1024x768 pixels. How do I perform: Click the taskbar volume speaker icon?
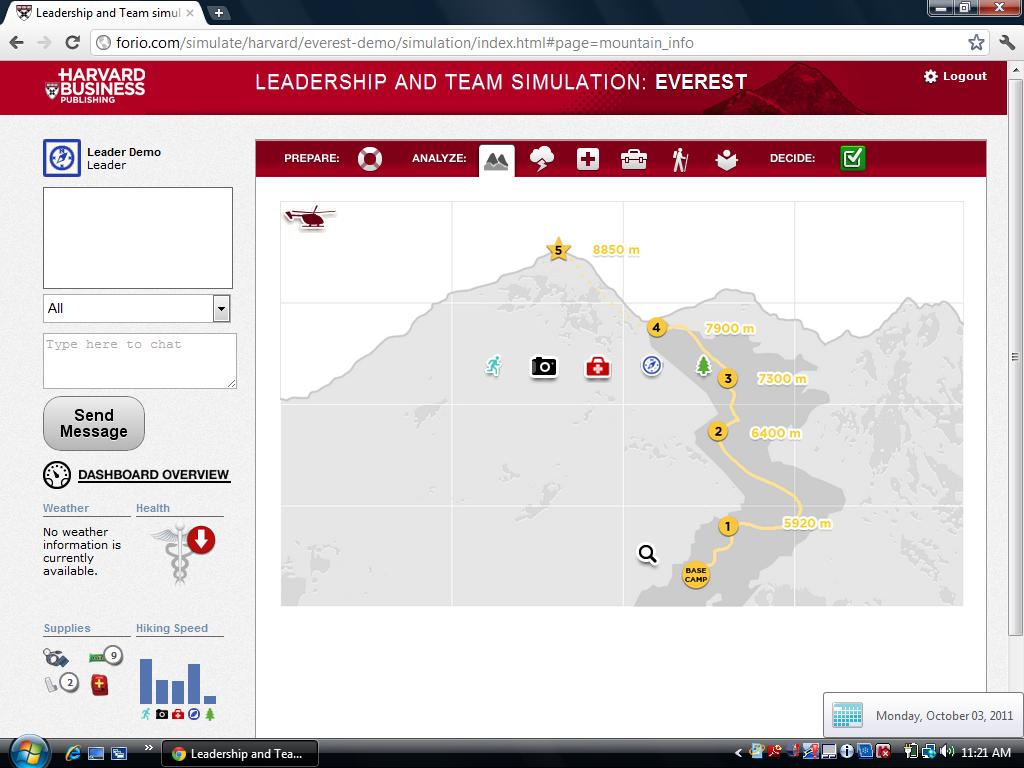tap(948, 752)
